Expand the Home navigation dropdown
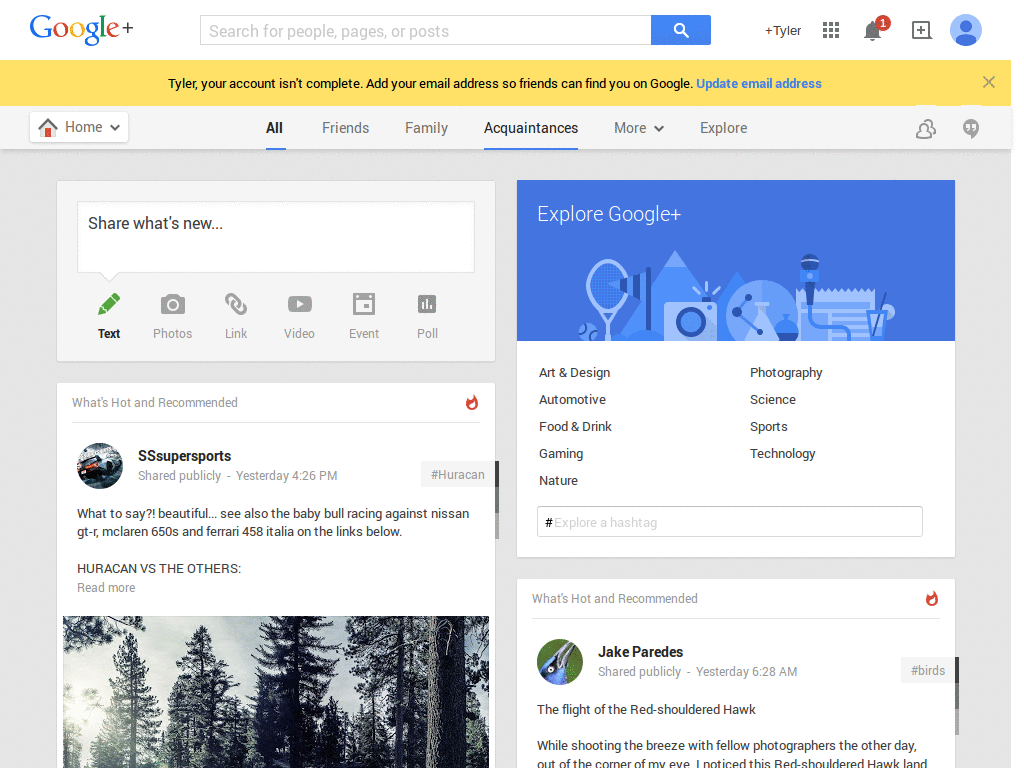 79,127
